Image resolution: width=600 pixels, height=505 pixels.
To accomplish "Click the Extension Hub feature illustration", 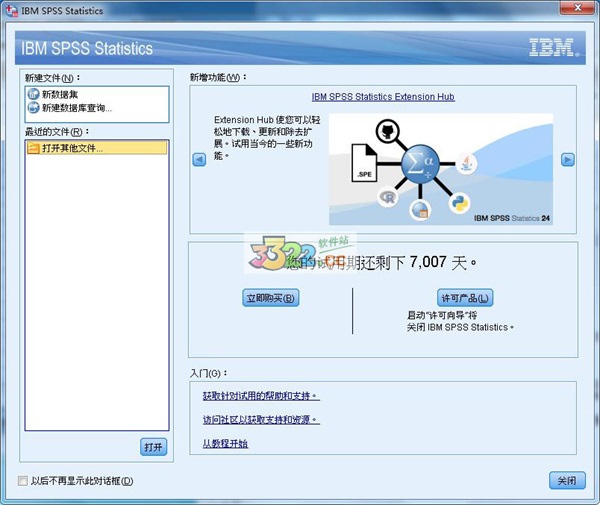I will pyautogui.click(x=441, y=169).
